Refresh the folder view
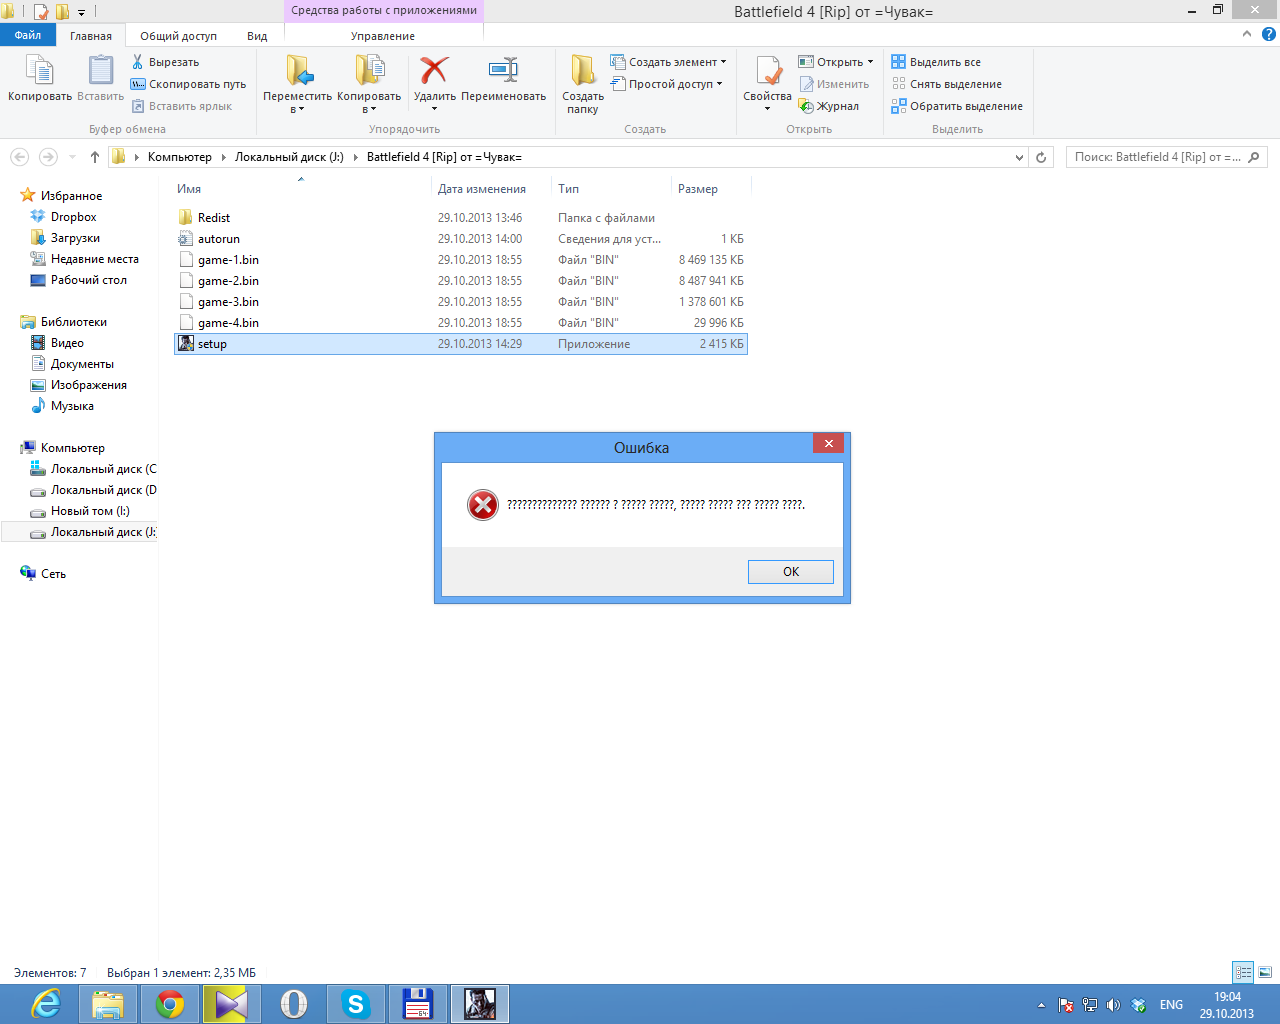Screen dimensions: 1280x1024 point(1041,157)
